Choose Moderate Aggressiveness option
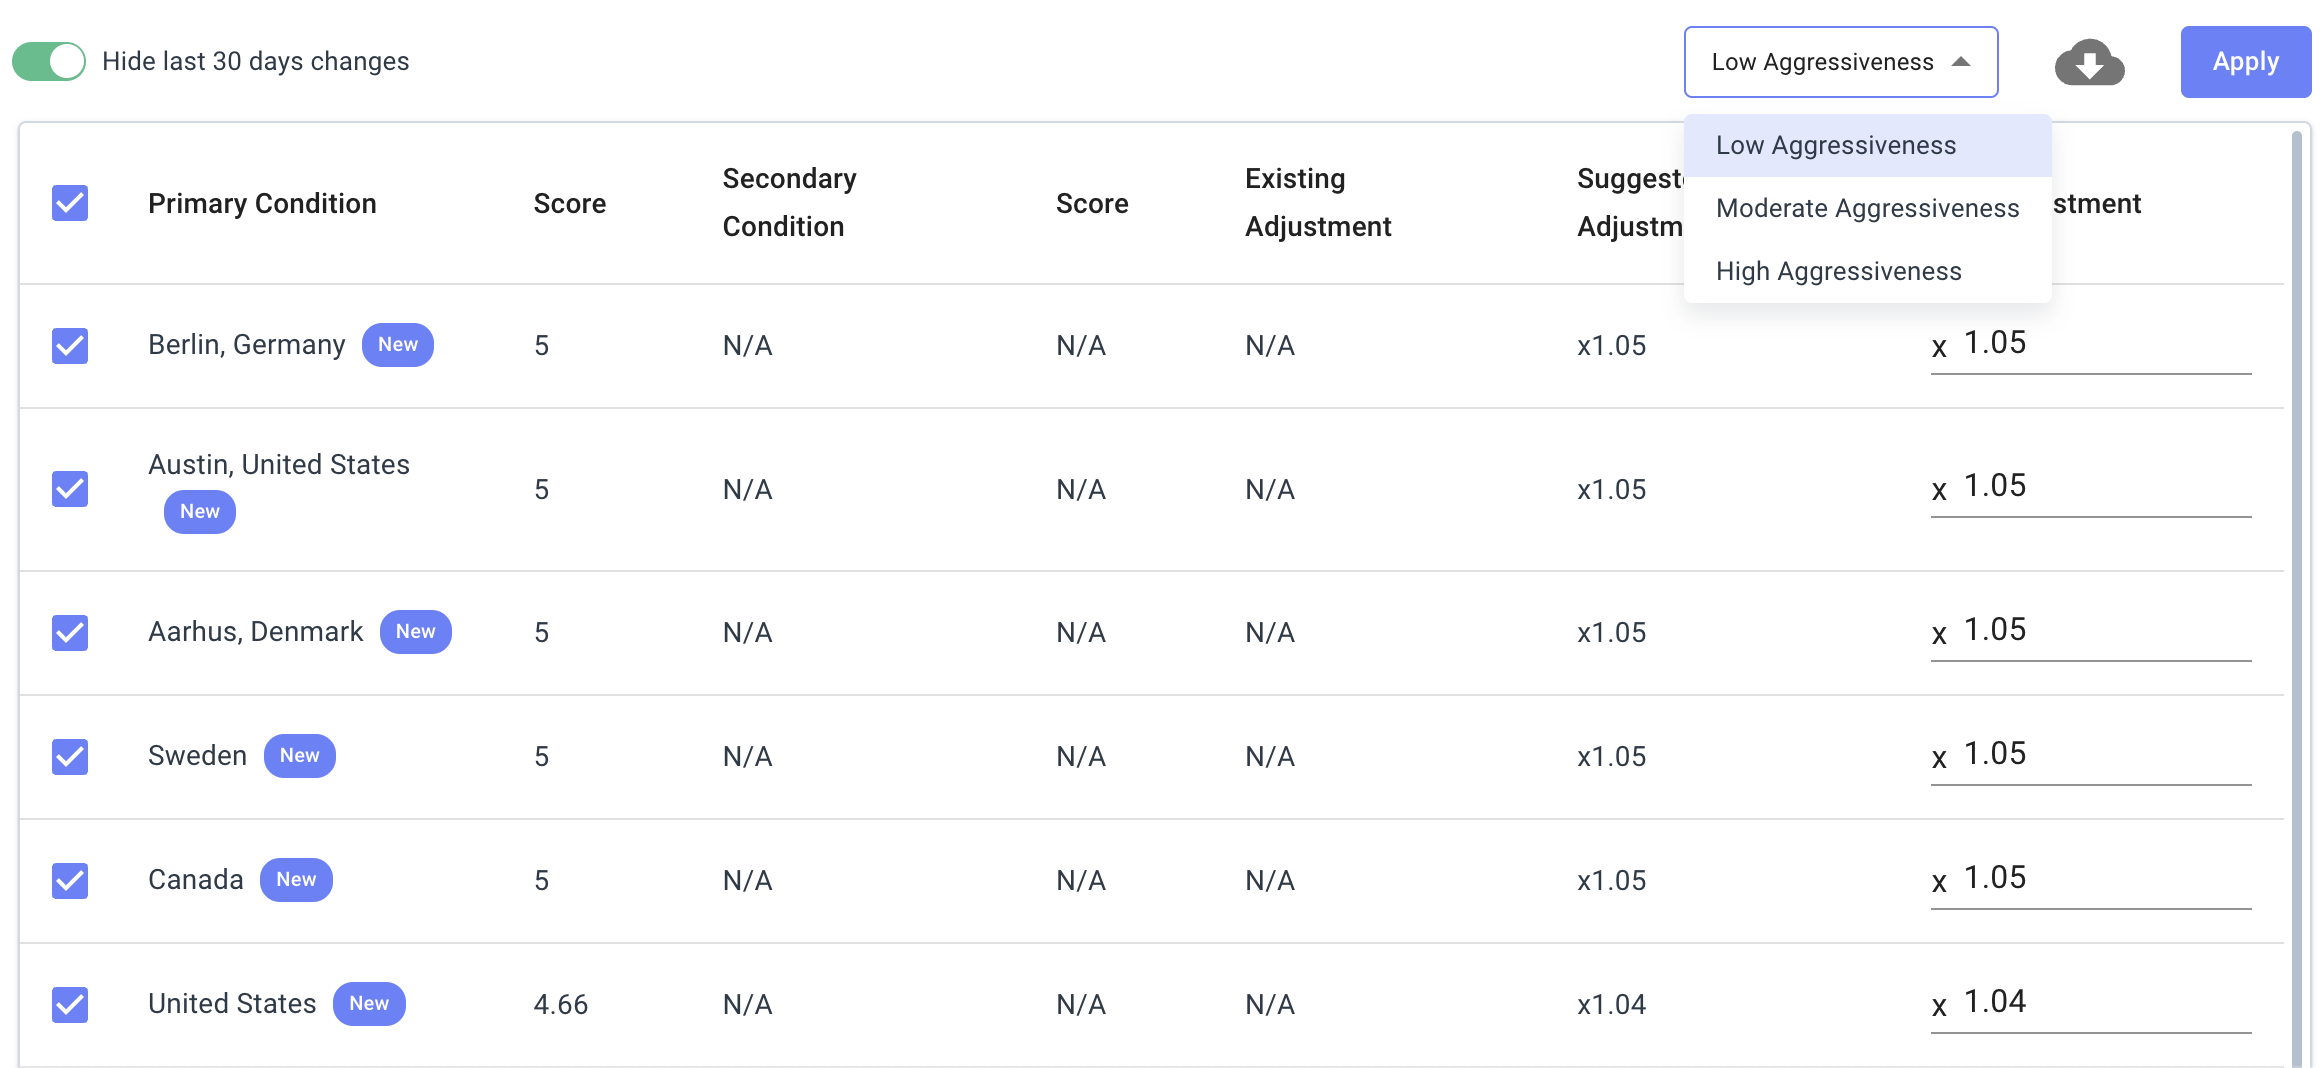 1867,208
